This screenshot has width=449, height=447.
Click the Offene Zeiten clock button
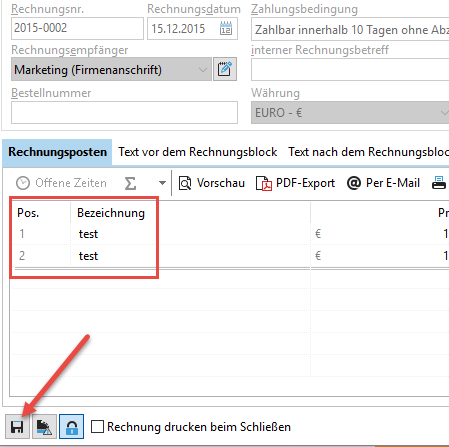point(61,183)
